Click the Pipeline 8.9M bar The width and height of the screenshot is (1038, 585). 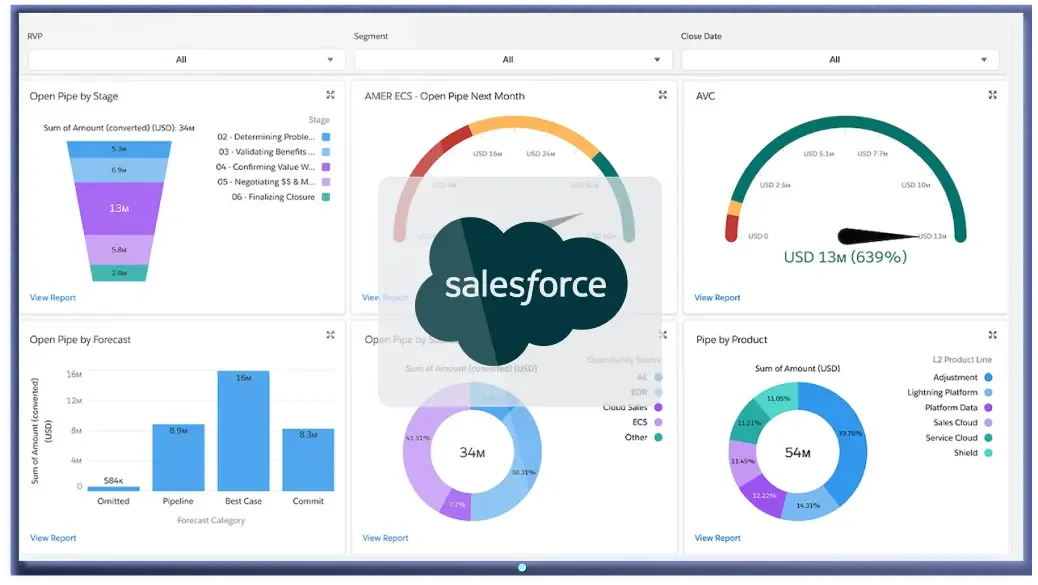coord(178,457)
